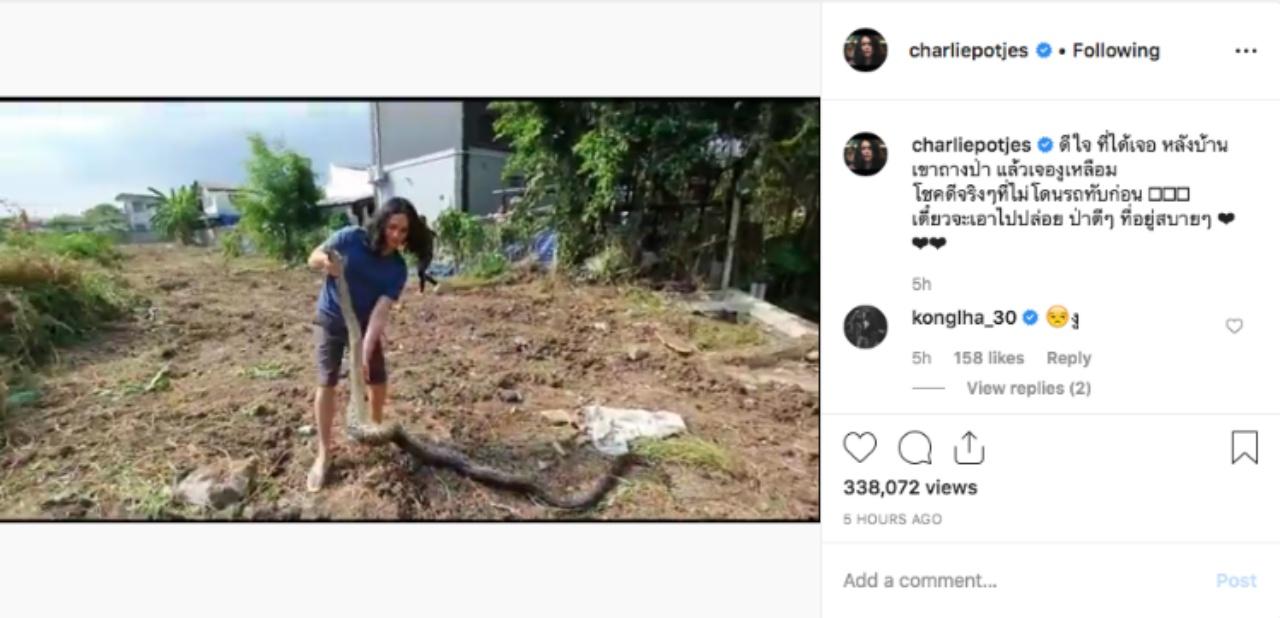This screenshot has width=1280, height=618.
Task: View the 338,072 views count
Action: point(910,488)
